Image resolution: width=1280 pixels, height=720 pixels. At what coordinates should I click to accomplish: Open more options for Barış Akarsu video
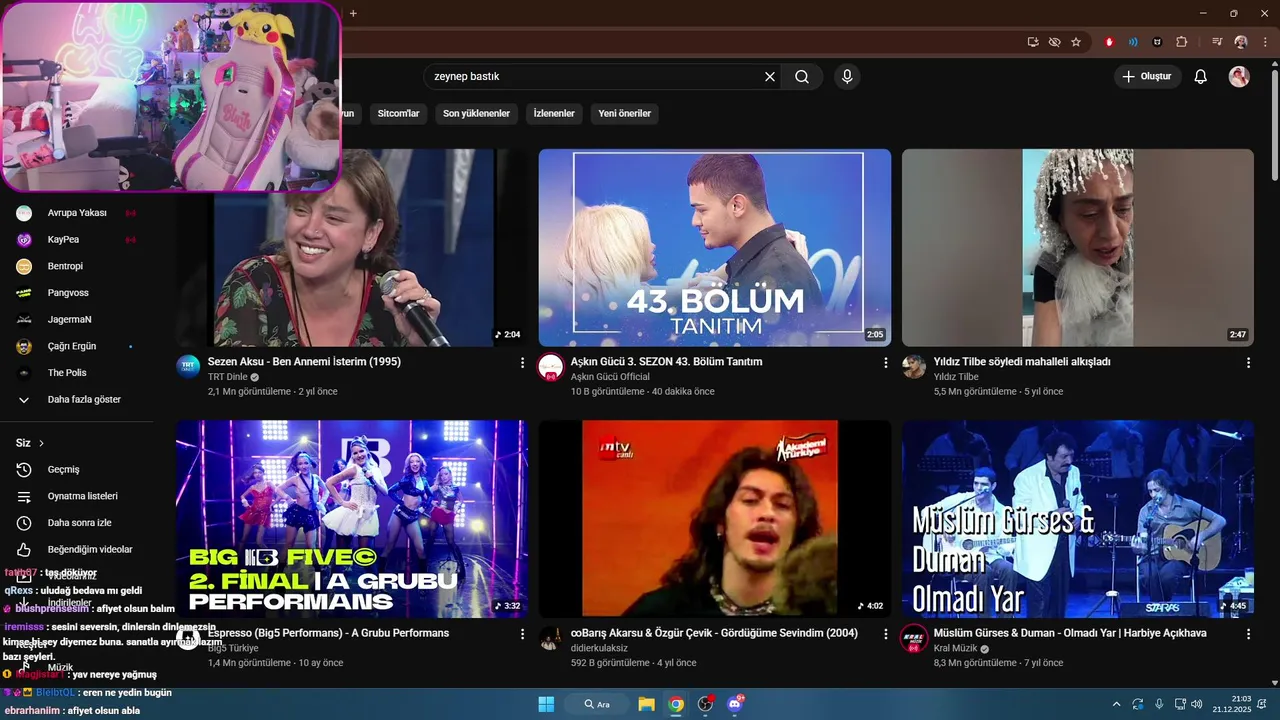(885, 634)
